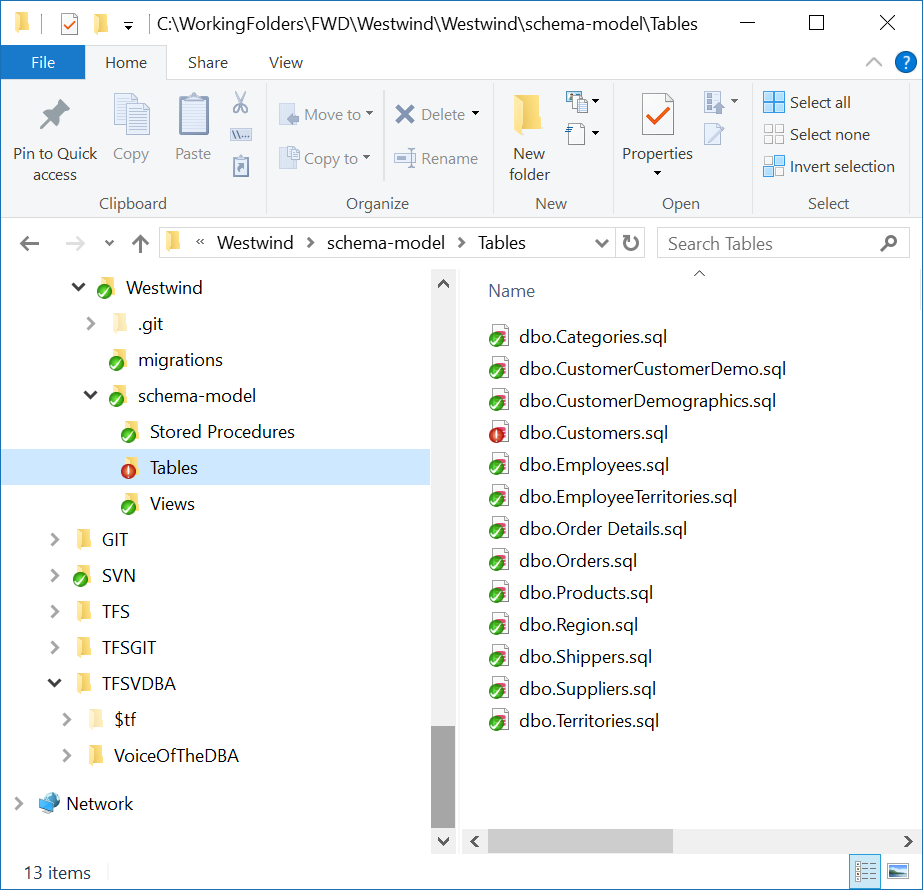This screenshot has width=923, height=890.
Task: Select the dbo.Customers.sql file
Action: tap(593, 433)
